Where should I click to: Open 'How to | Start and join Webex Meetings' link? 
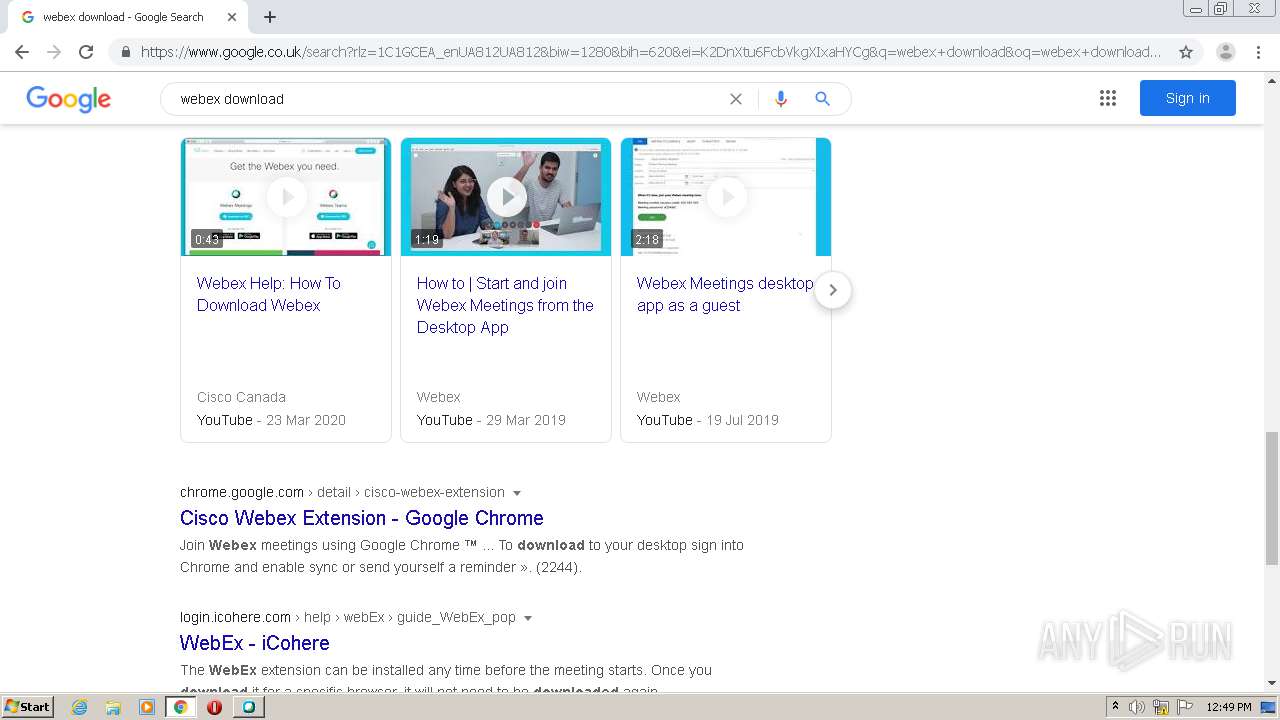tap(505, 305)
